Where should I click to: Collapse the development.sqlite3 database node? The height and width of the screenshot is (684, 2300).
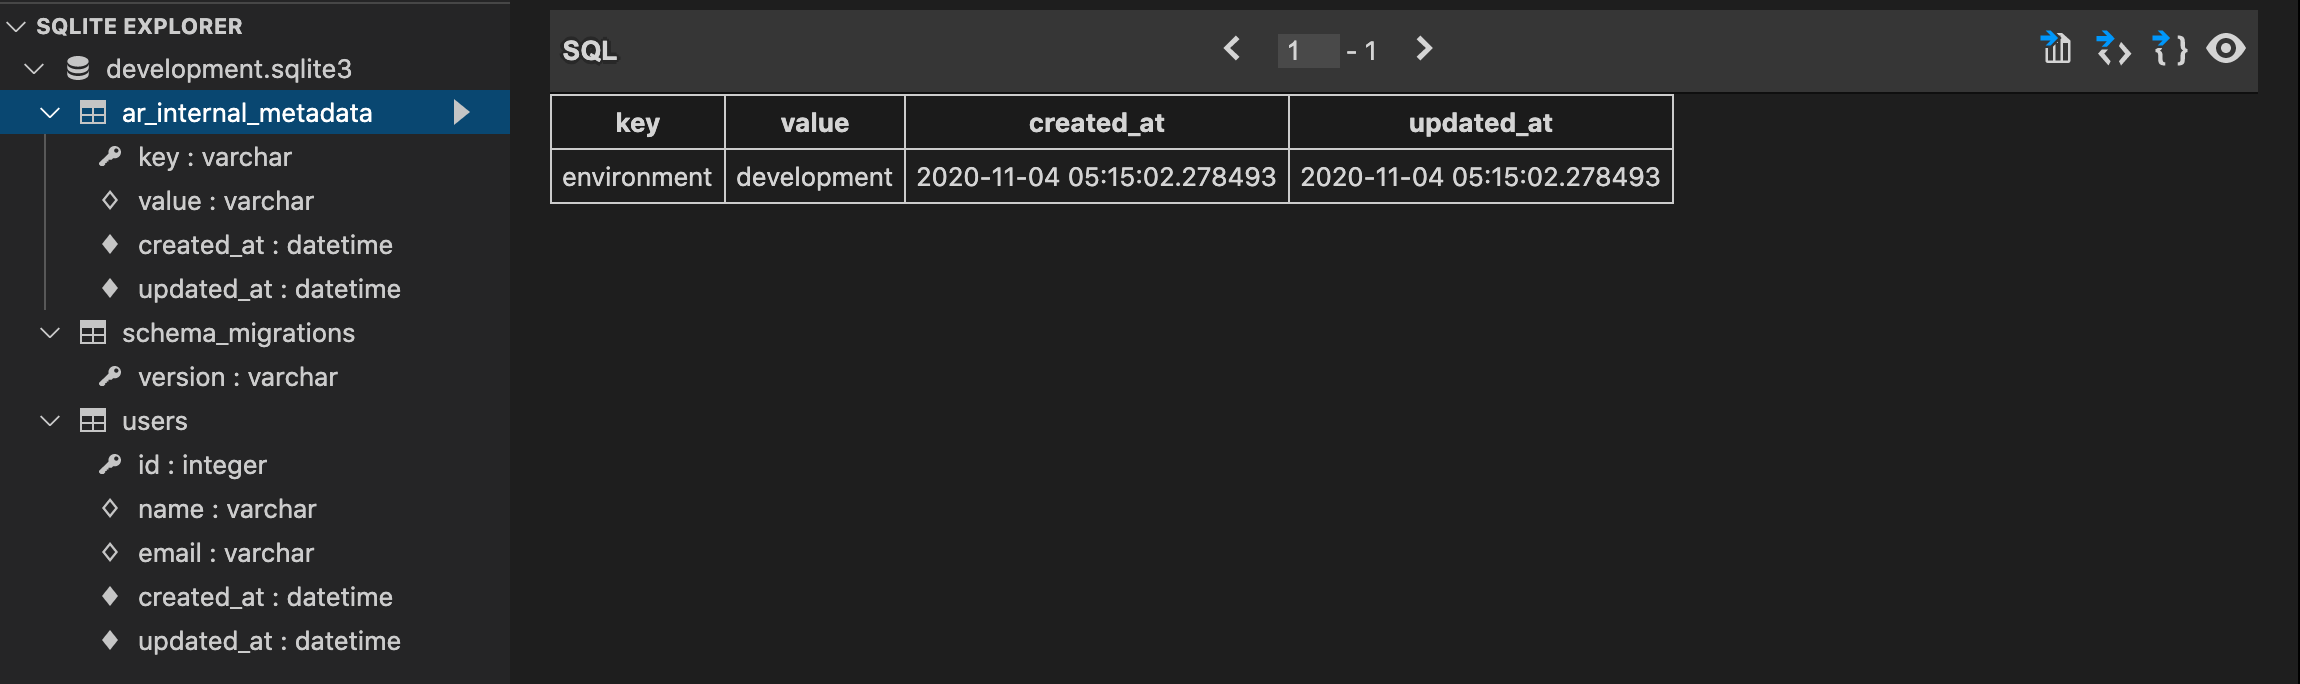[x=35, y=68]
